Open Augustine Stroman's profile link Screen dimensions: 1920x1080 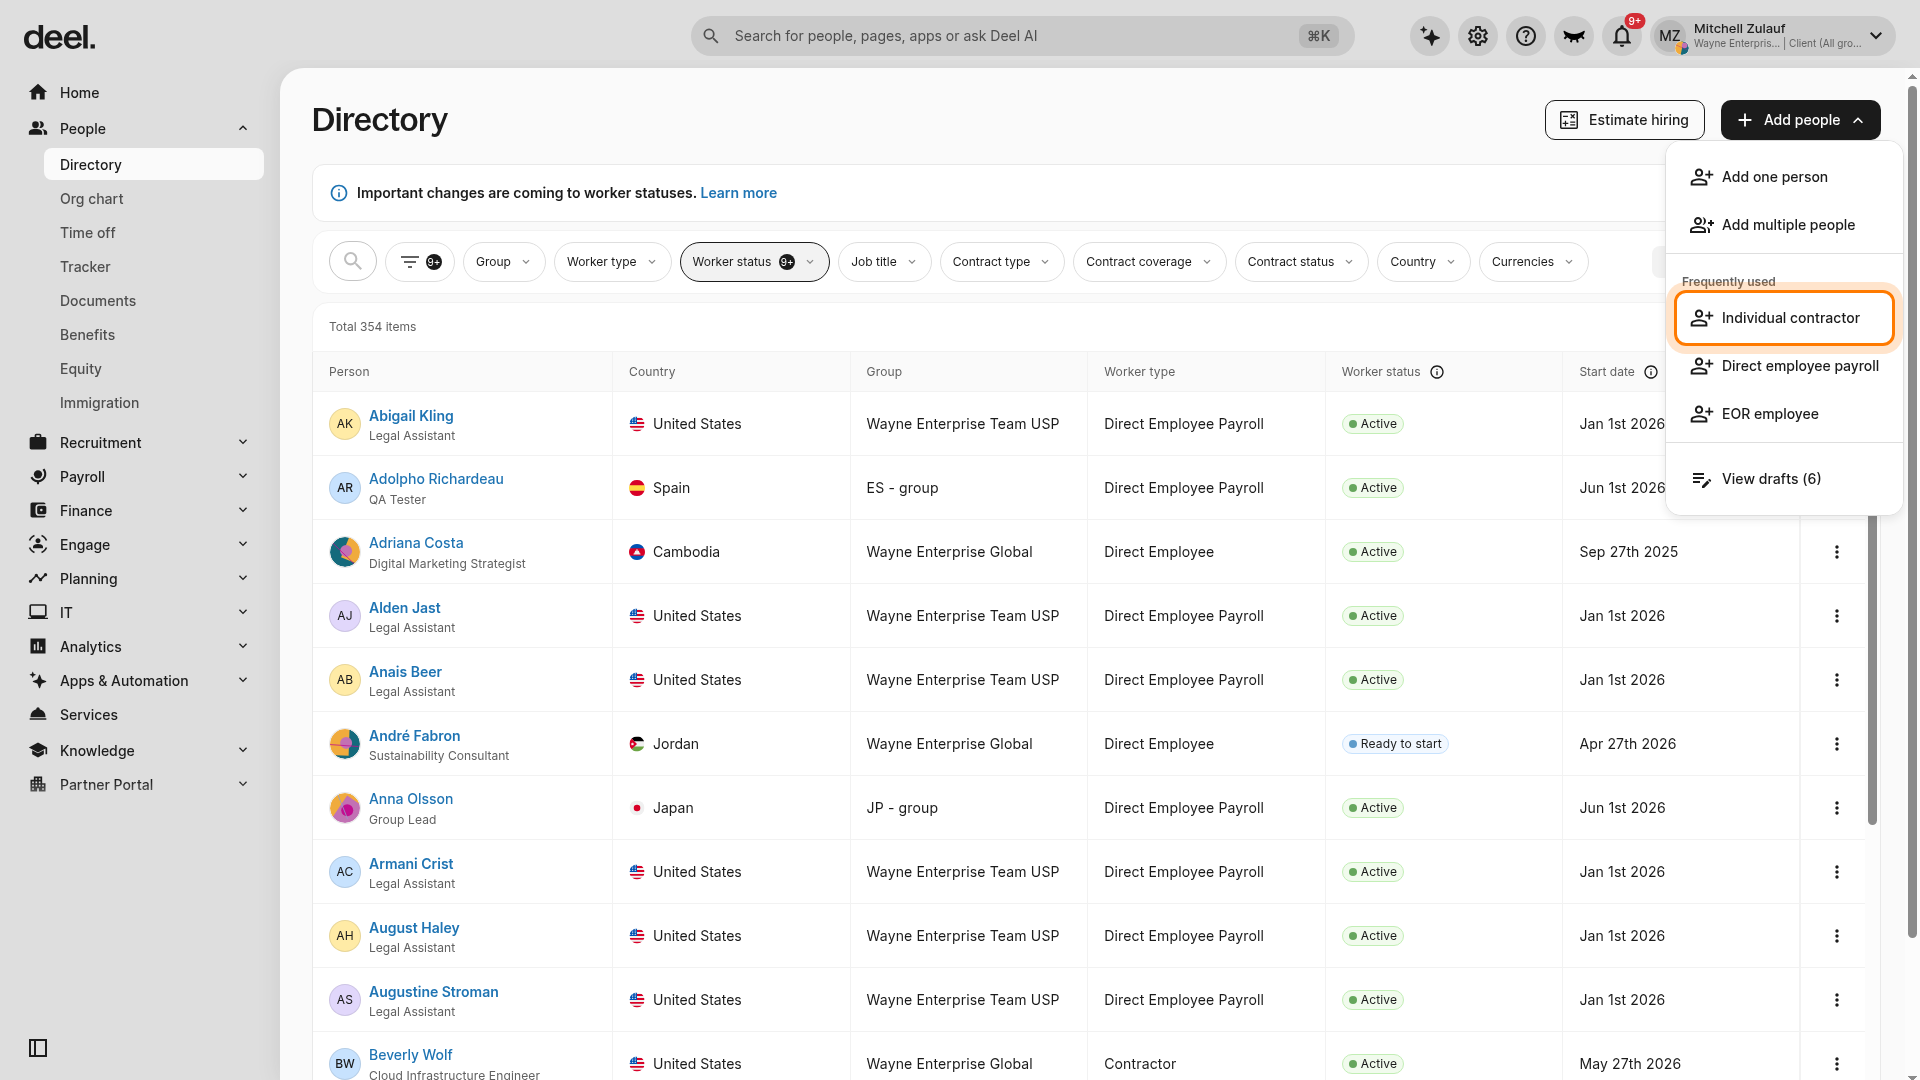pos(434,992)
